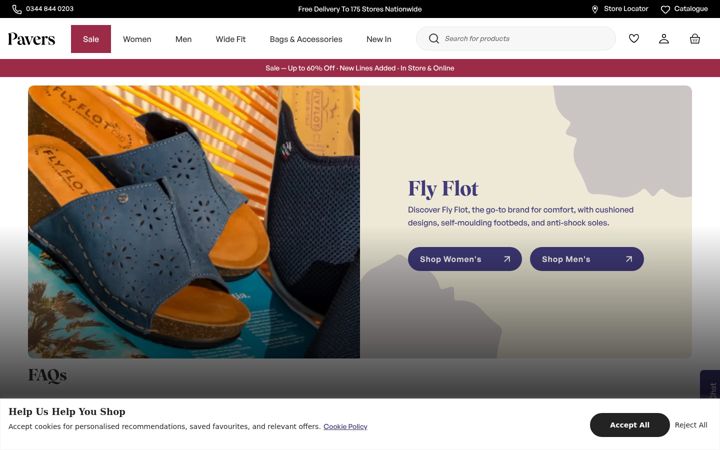Click the Discover Fly Flot description text
This screenshot has height=450, width=720.
[x=521, y=216]
